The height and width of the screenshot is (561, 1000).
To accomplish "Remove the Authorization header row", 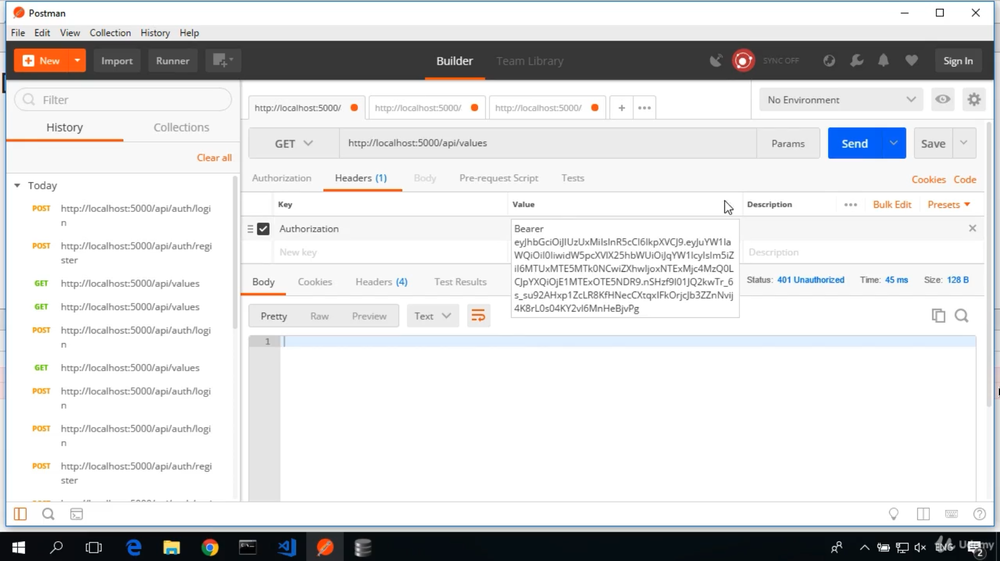I will pyautogui.click(x=972, y=228).
